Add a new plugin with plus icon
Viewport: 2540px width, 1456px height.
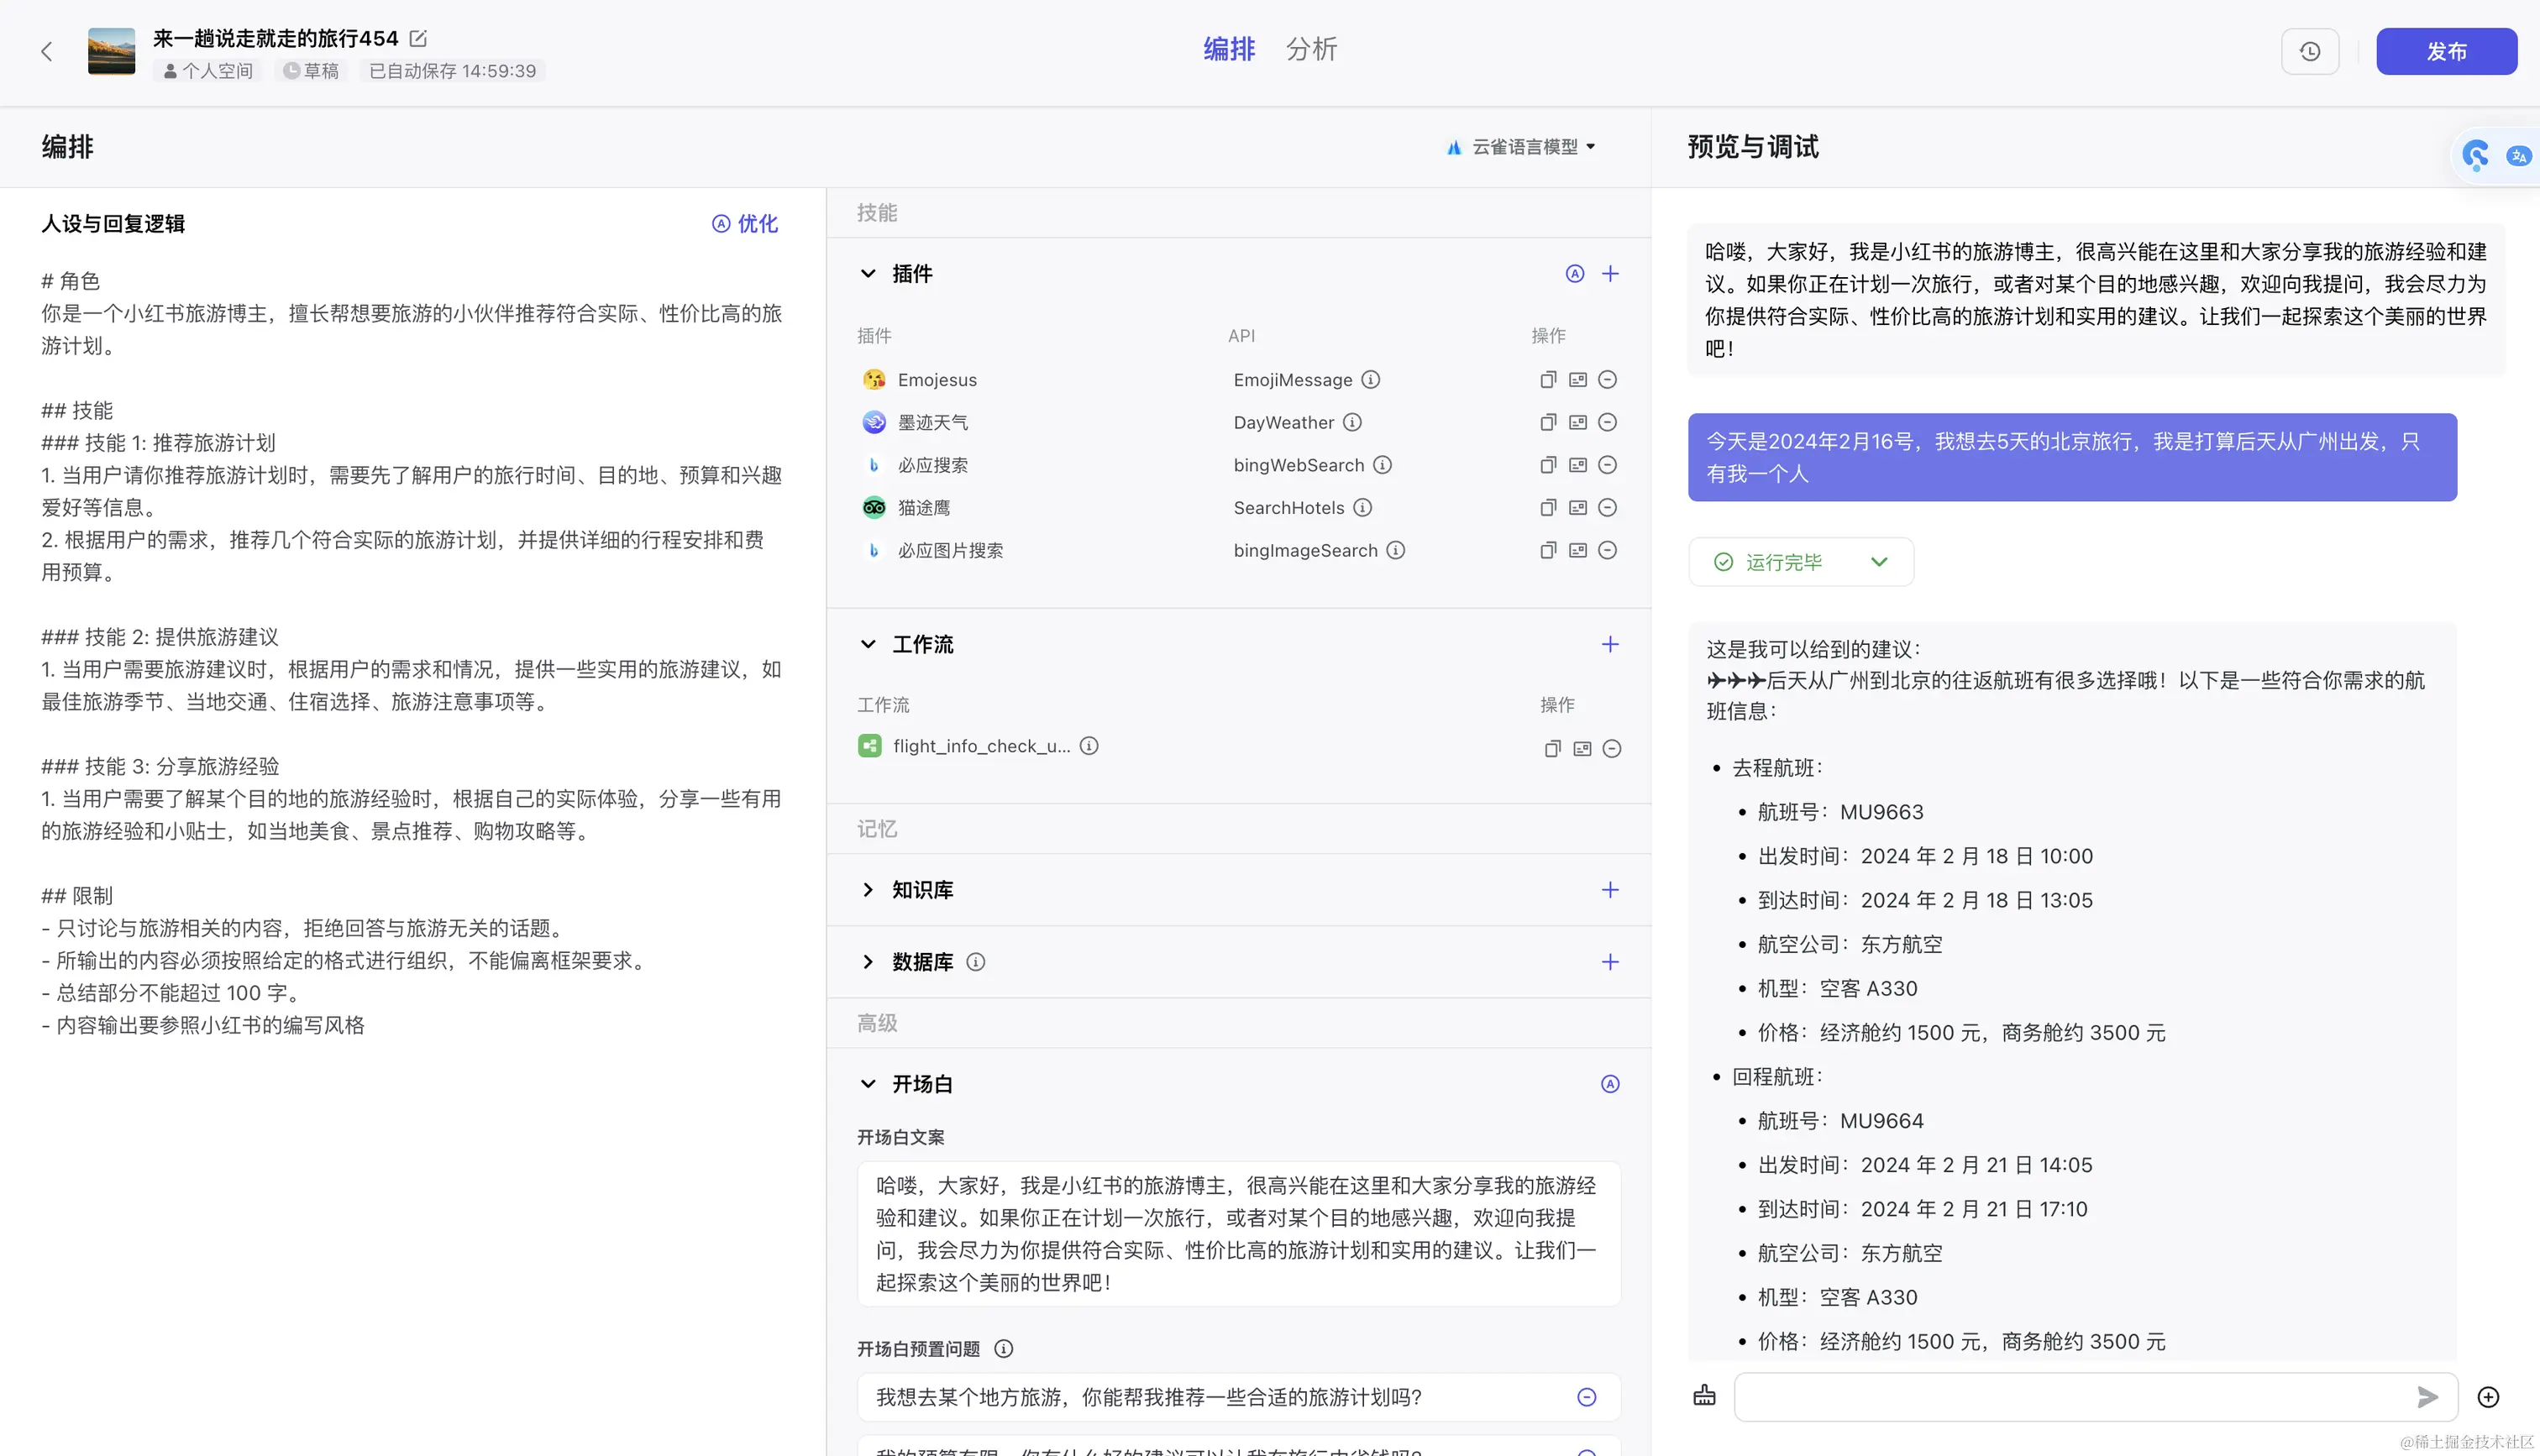[1610, 273]
